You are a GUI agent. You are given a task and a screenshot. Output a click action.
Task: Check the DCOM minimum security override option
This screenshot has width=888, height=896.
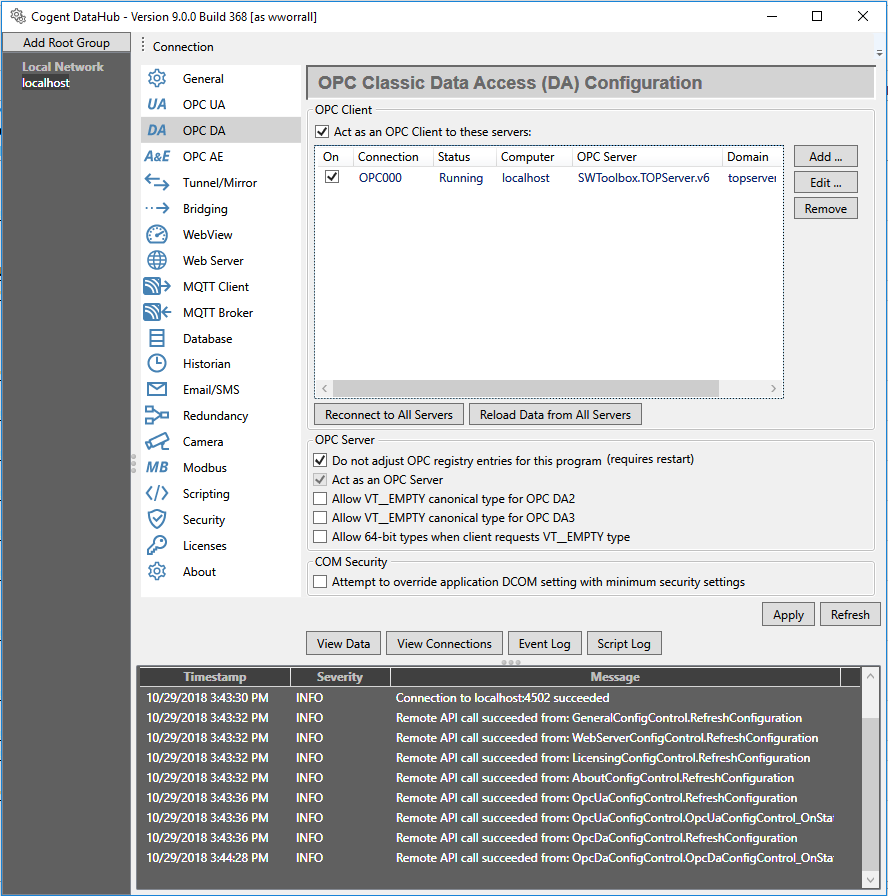(x=322, y=581)
